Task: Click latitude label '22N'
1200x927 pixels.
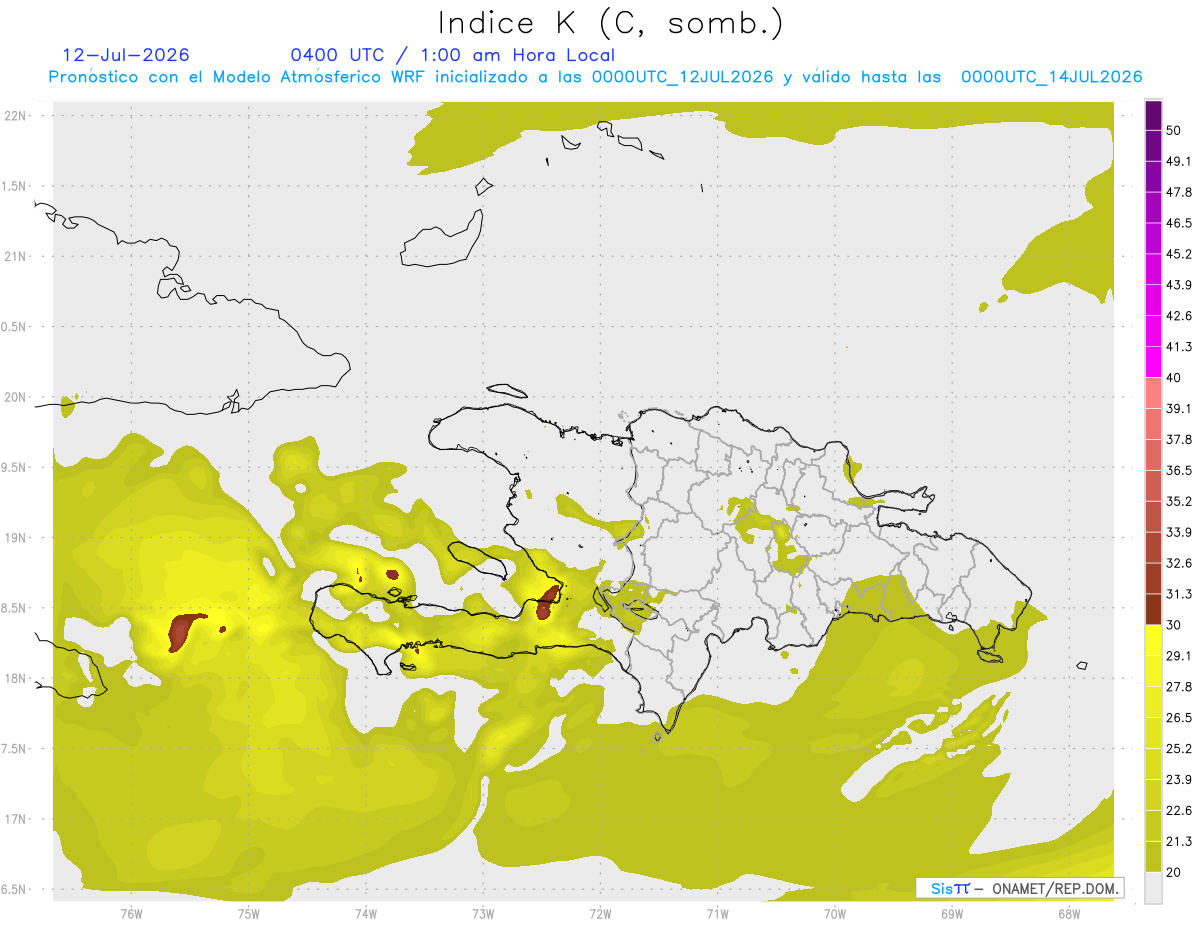Action: [15, 116]
